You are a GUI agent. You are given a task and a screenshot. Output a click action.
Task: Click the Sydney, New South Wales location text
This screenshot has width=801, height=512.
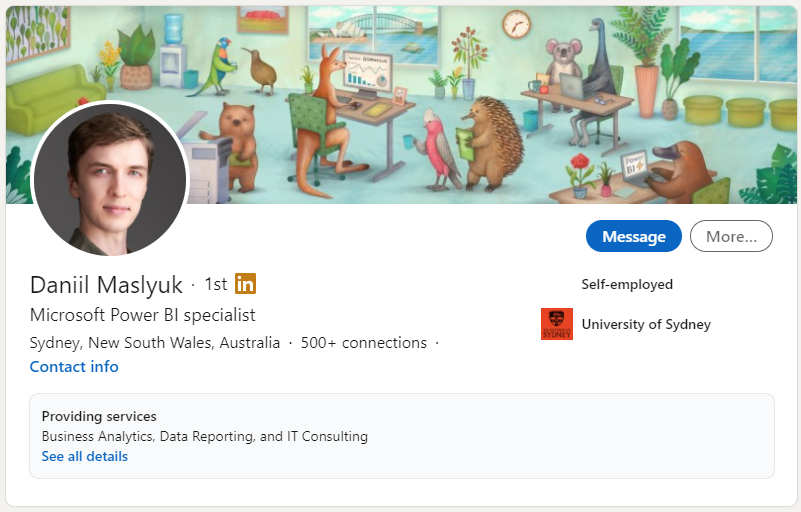[155, 343]
